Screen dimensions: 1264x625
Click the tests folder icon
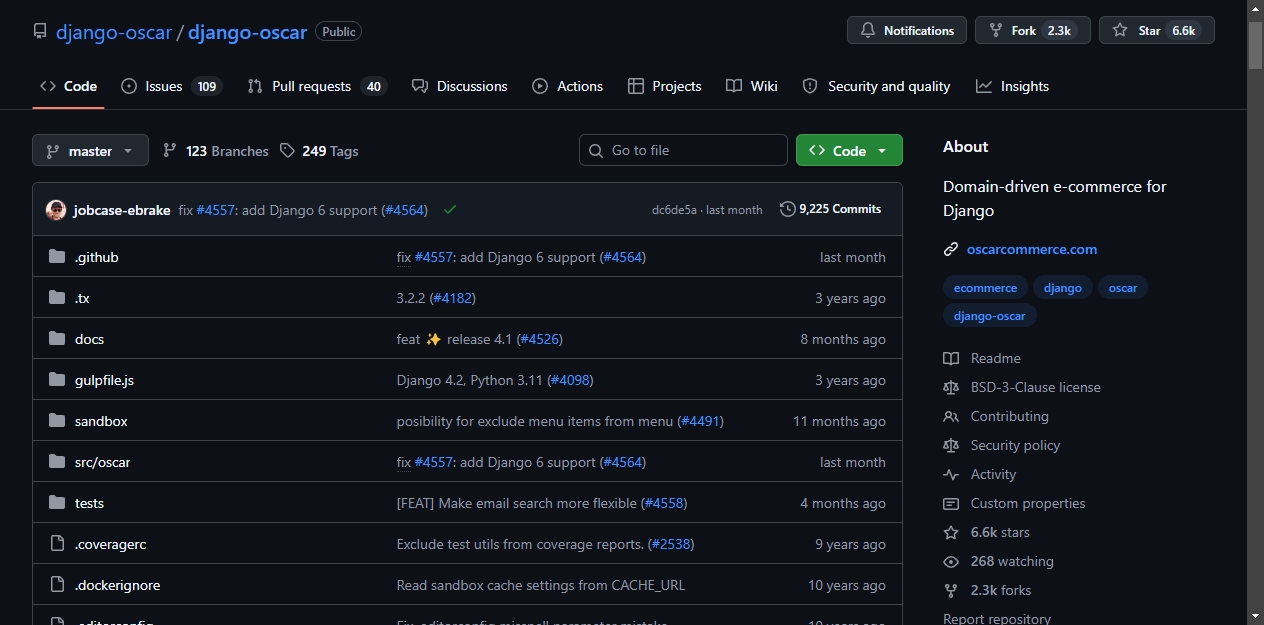click(57, 503)
